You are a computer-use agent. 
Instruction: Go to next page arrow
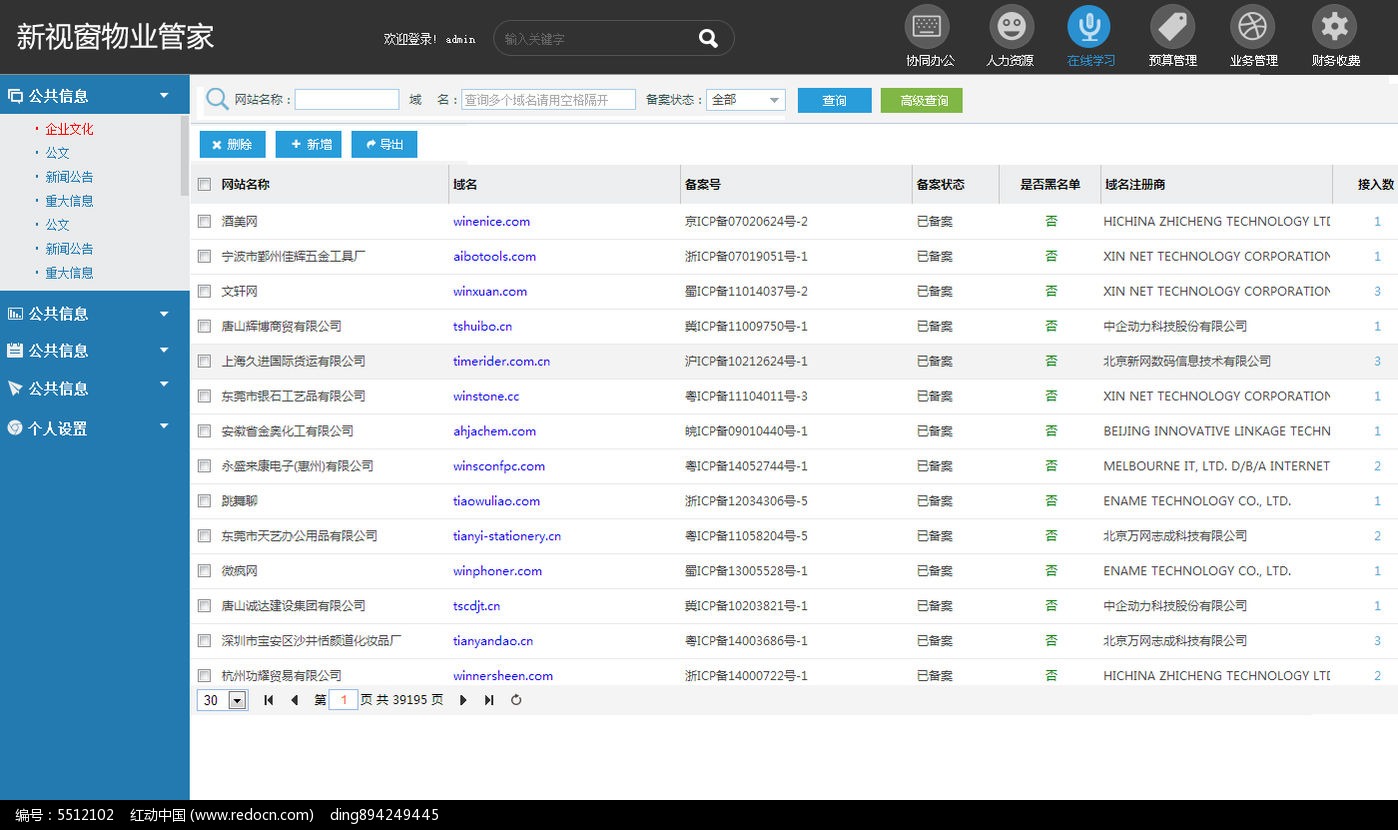point(463,700)
